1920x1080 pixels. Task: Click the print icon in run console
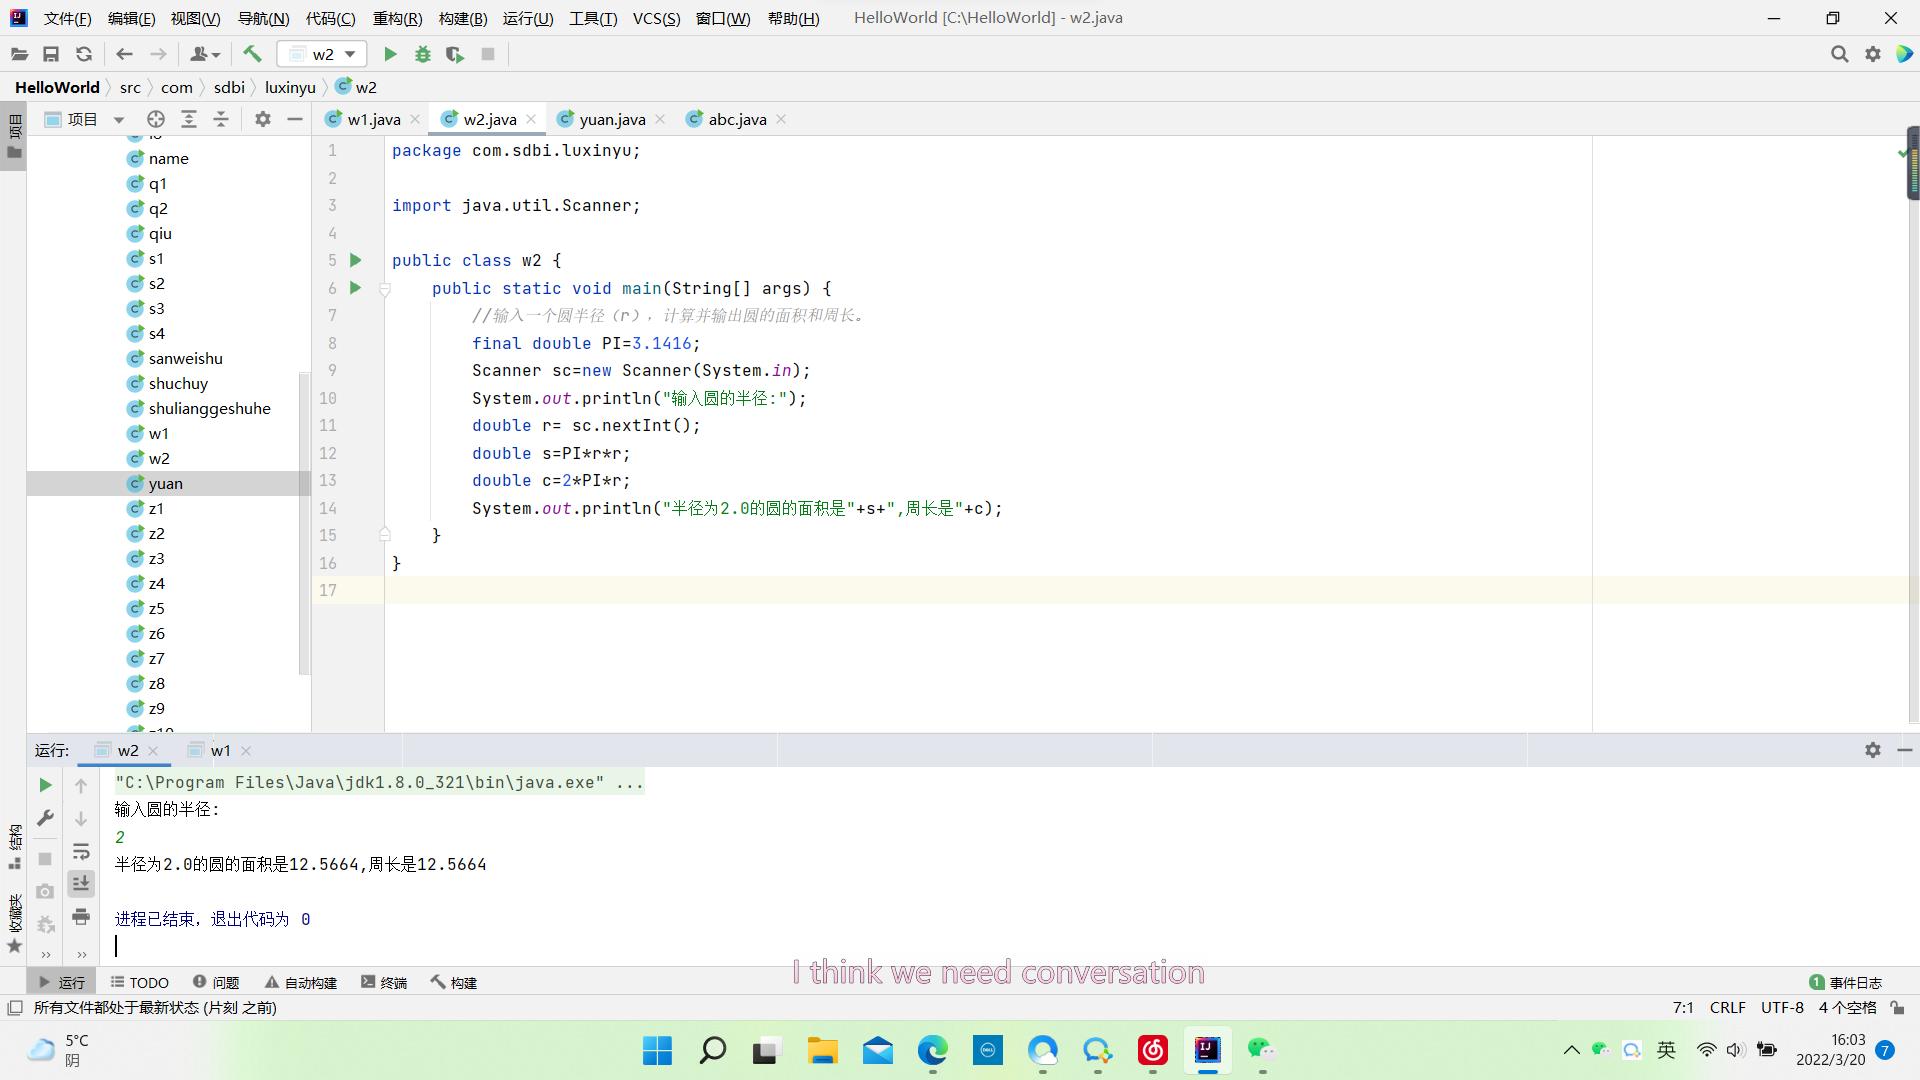(81, 916)
